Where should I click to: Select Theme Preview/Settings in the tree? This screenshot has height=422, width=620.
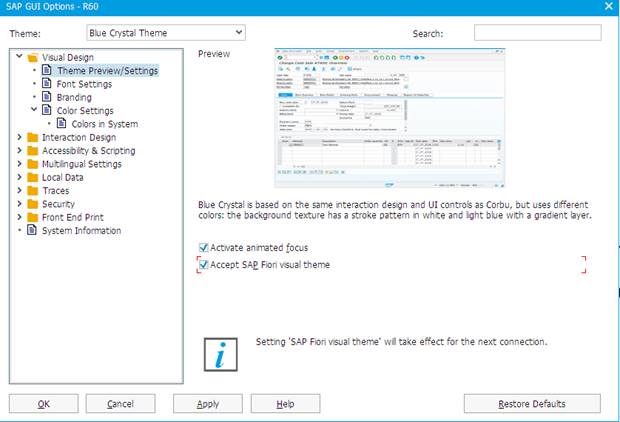pos(108,71)
